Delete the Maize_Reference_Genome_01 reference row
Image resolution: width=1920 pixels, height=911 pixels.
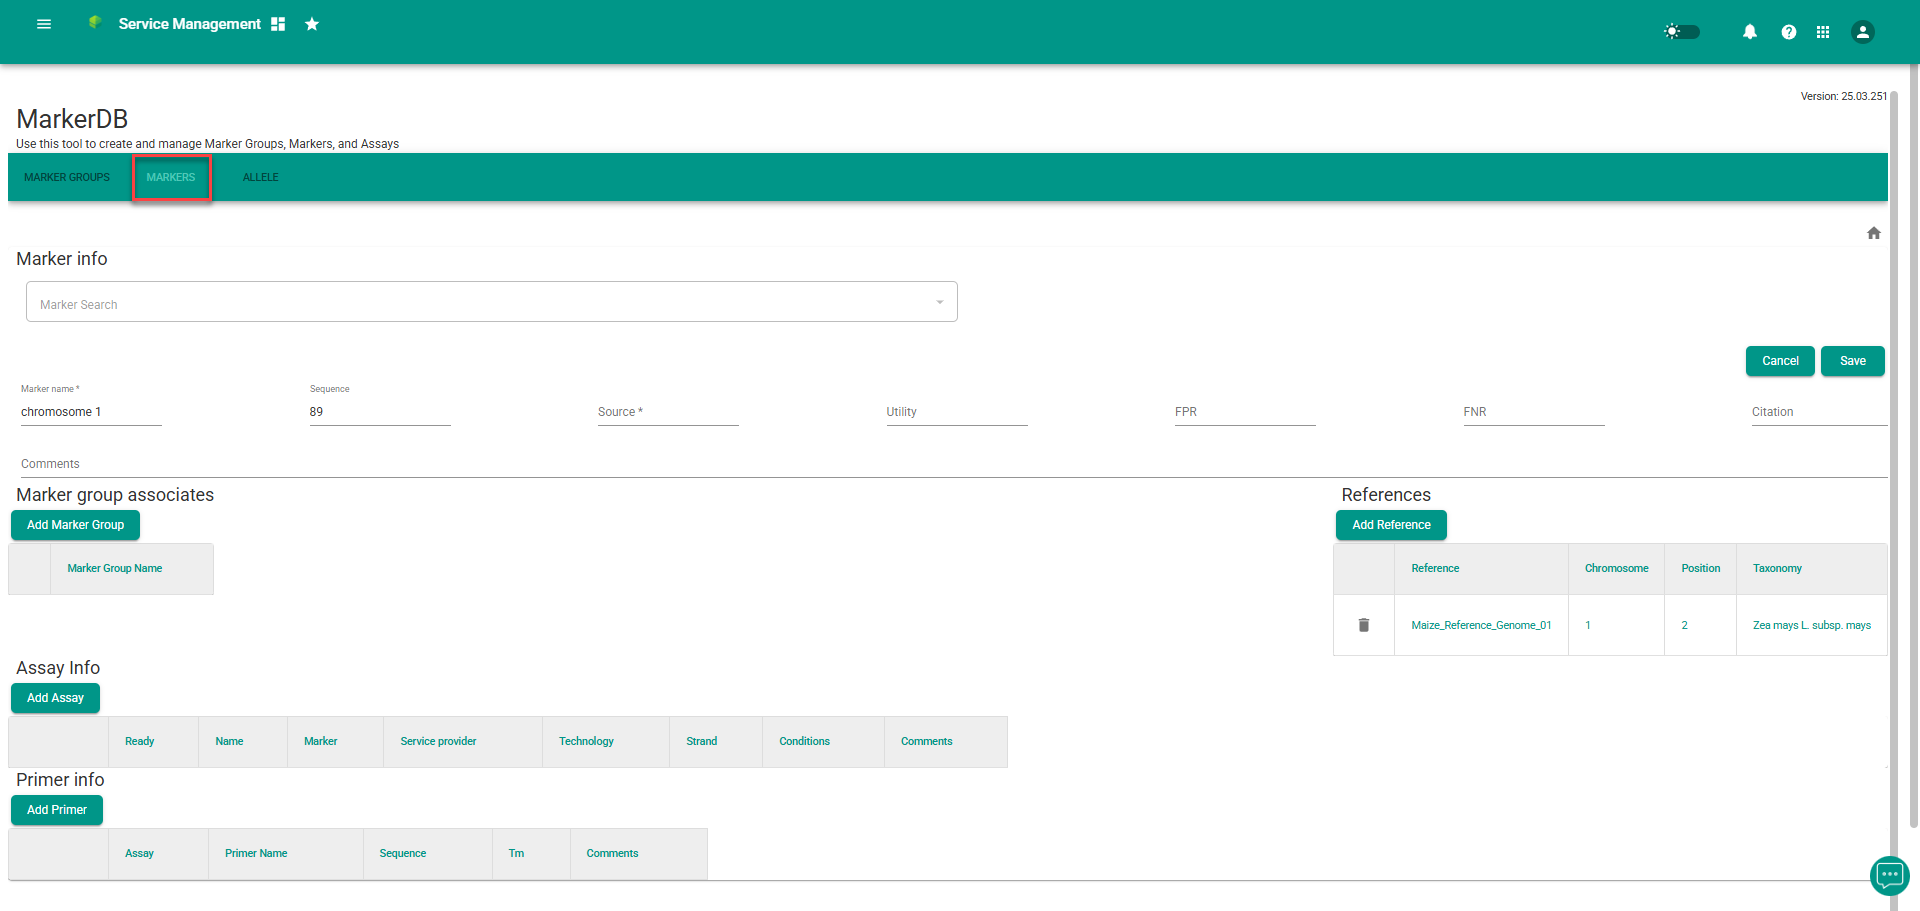tap(1363, 625)
